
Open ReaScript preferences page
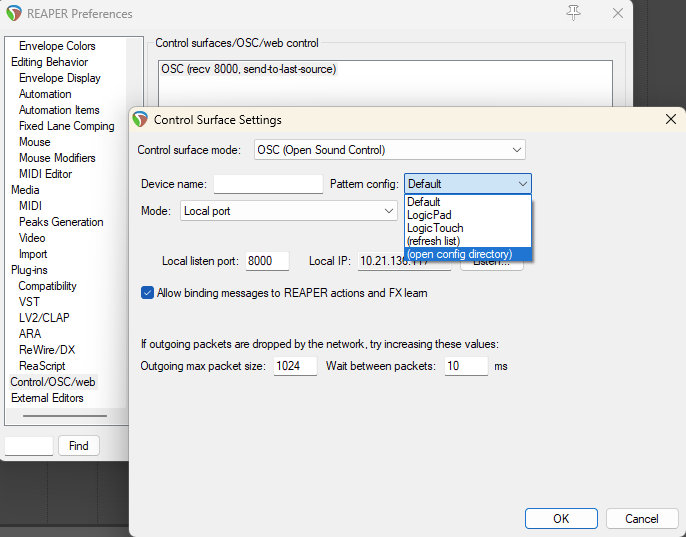coord(42,366)
